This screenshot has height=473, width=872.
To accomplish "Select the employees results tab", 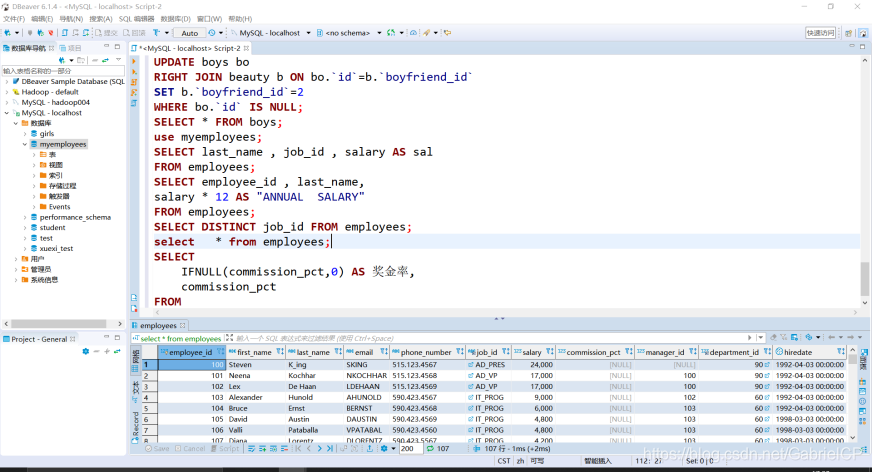I will point(157,326).
